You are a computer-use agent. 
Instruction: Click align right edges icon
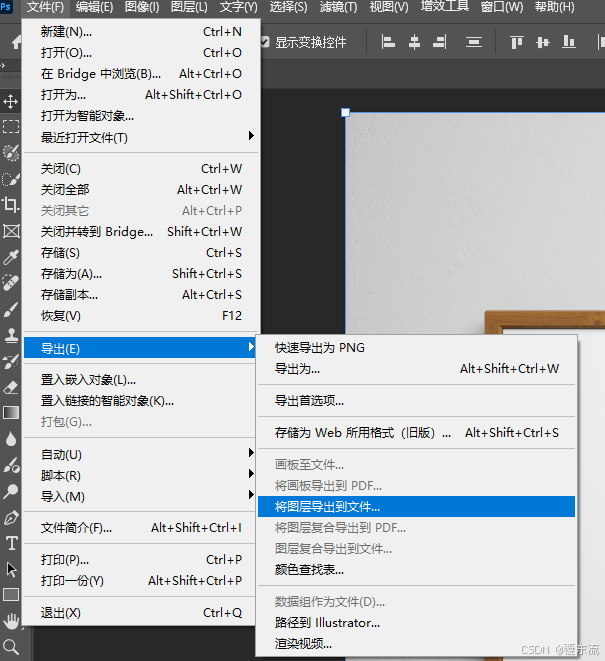point(440,42)
